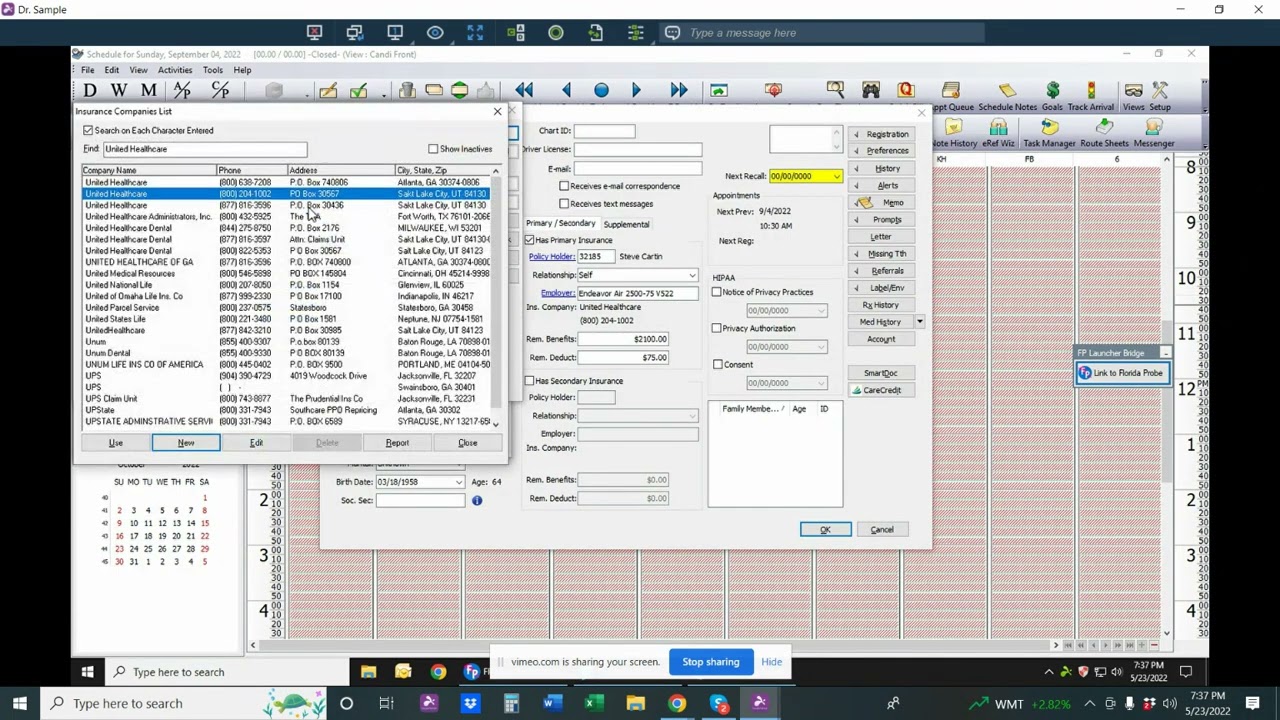
Task: Open the Appt Queue tool
Action: pyautogui.click(x=951, y=97)
